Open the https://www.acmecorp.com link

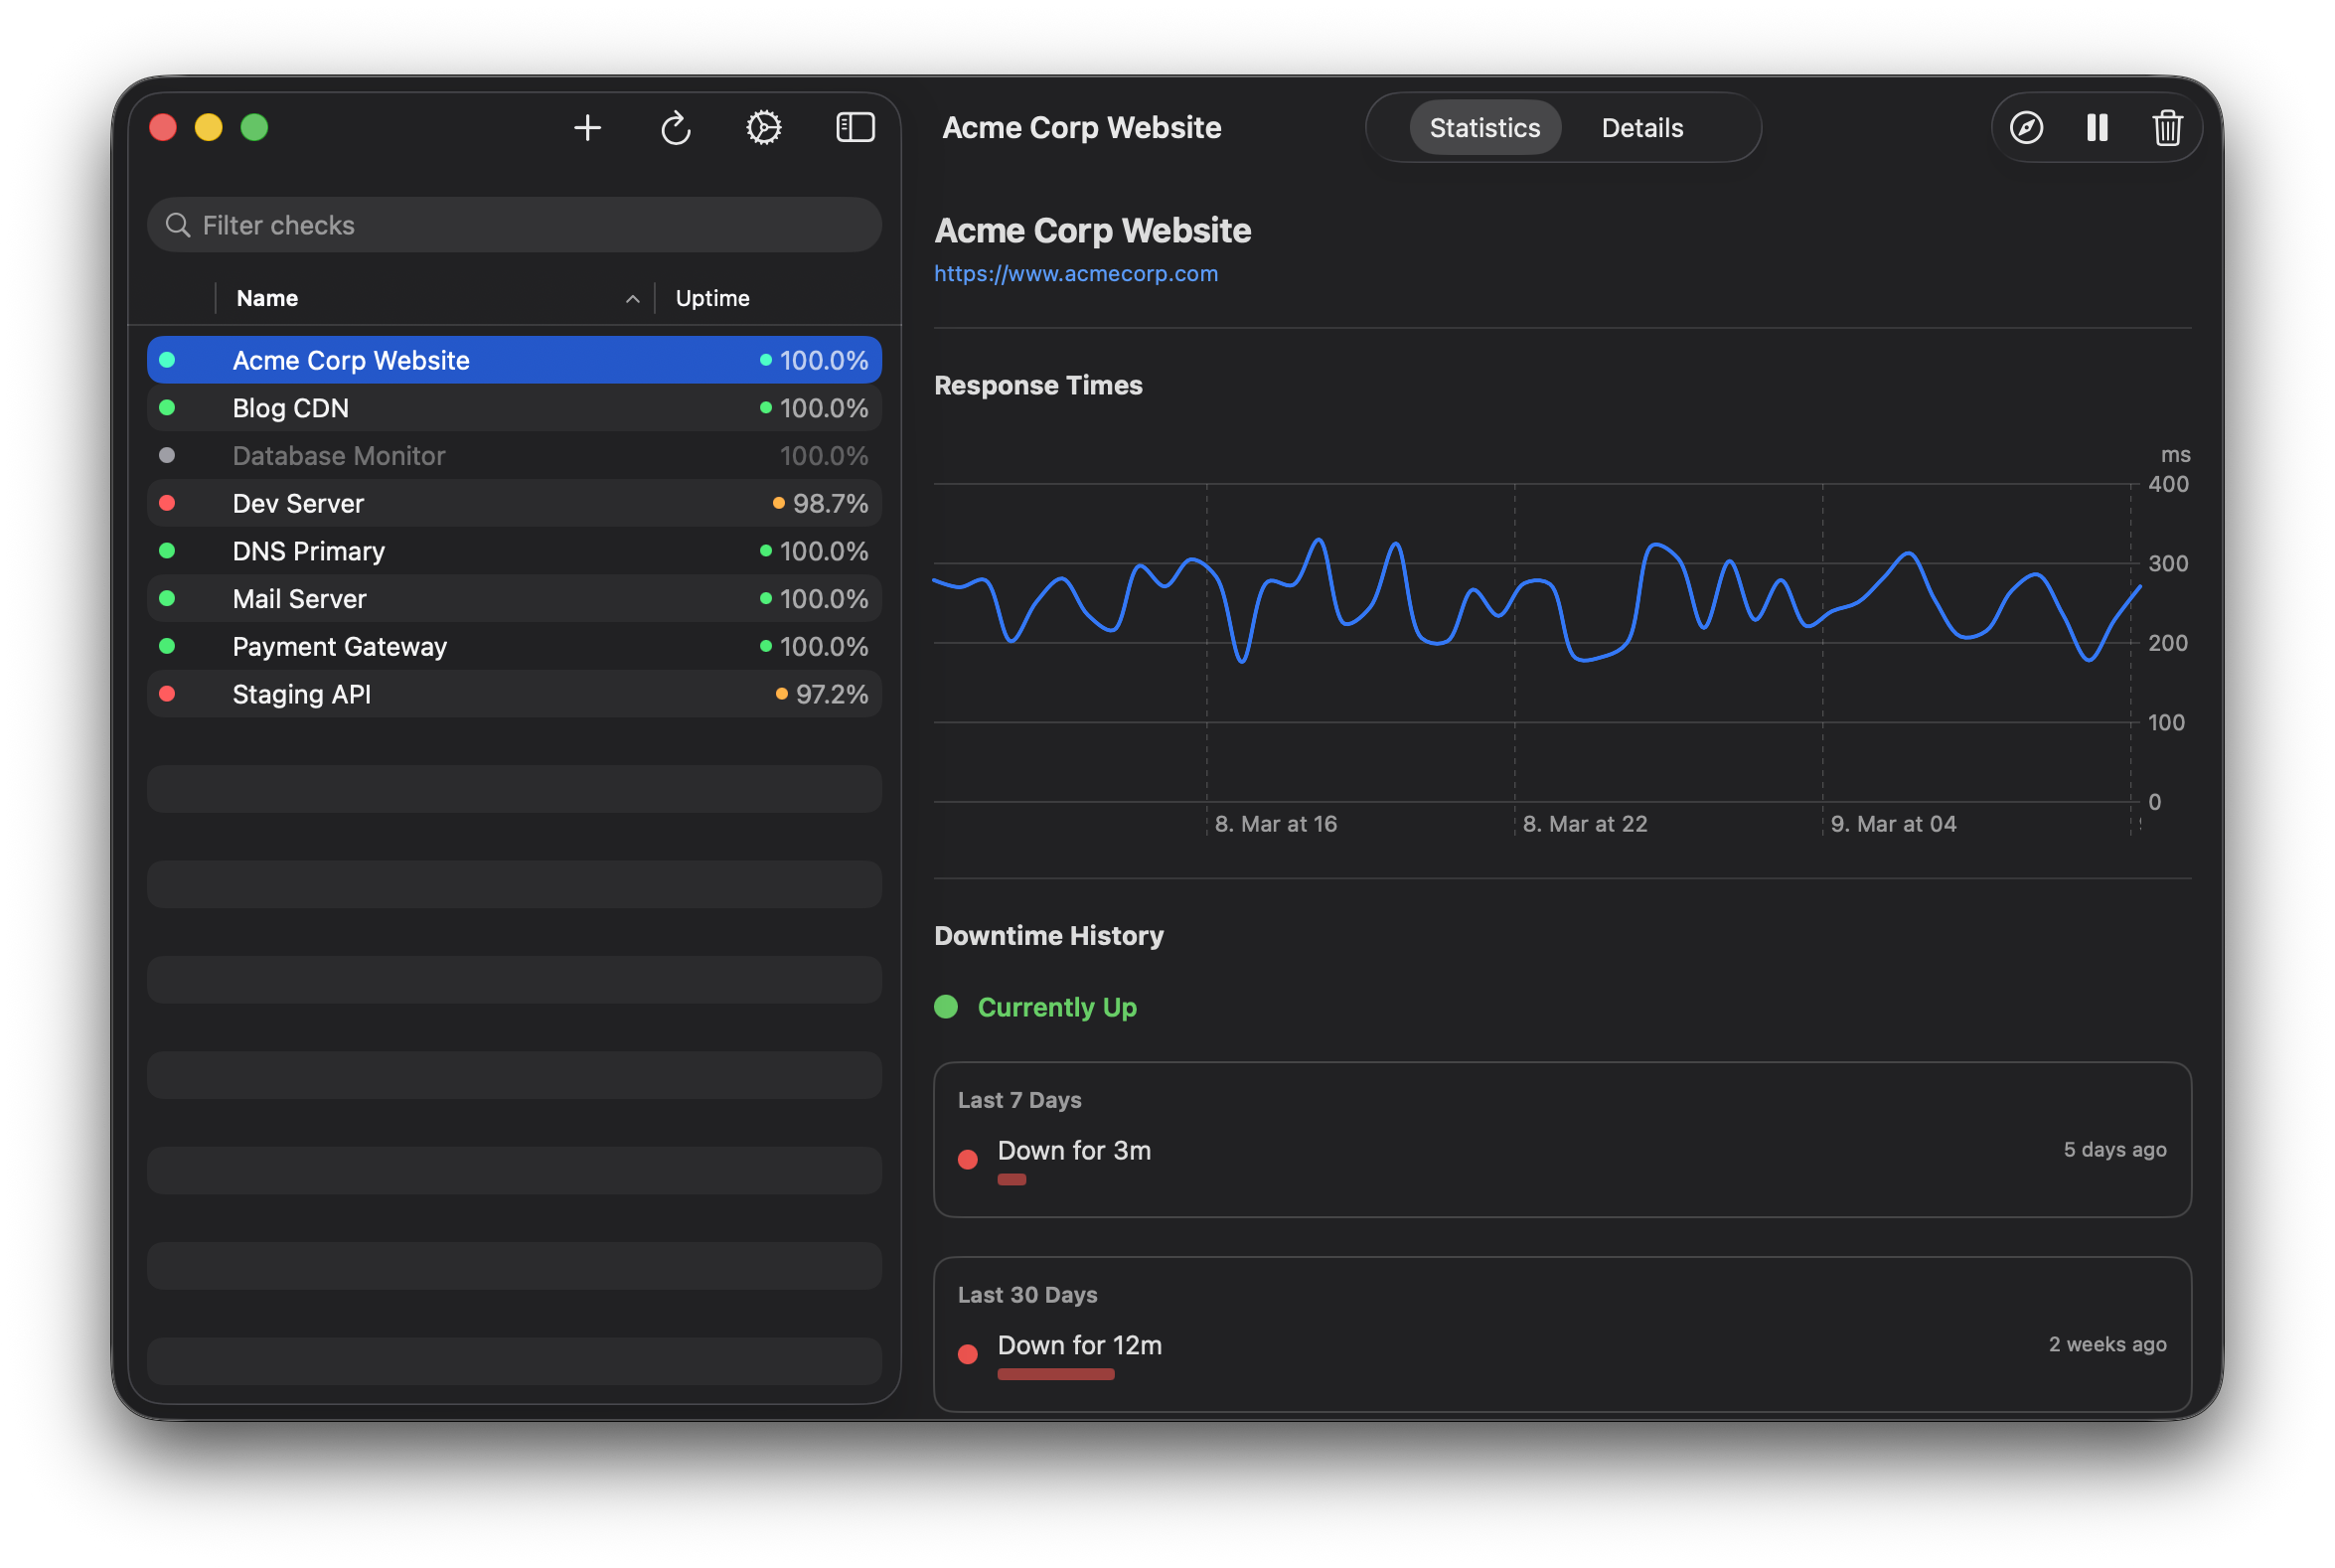tap(1076, 272)
